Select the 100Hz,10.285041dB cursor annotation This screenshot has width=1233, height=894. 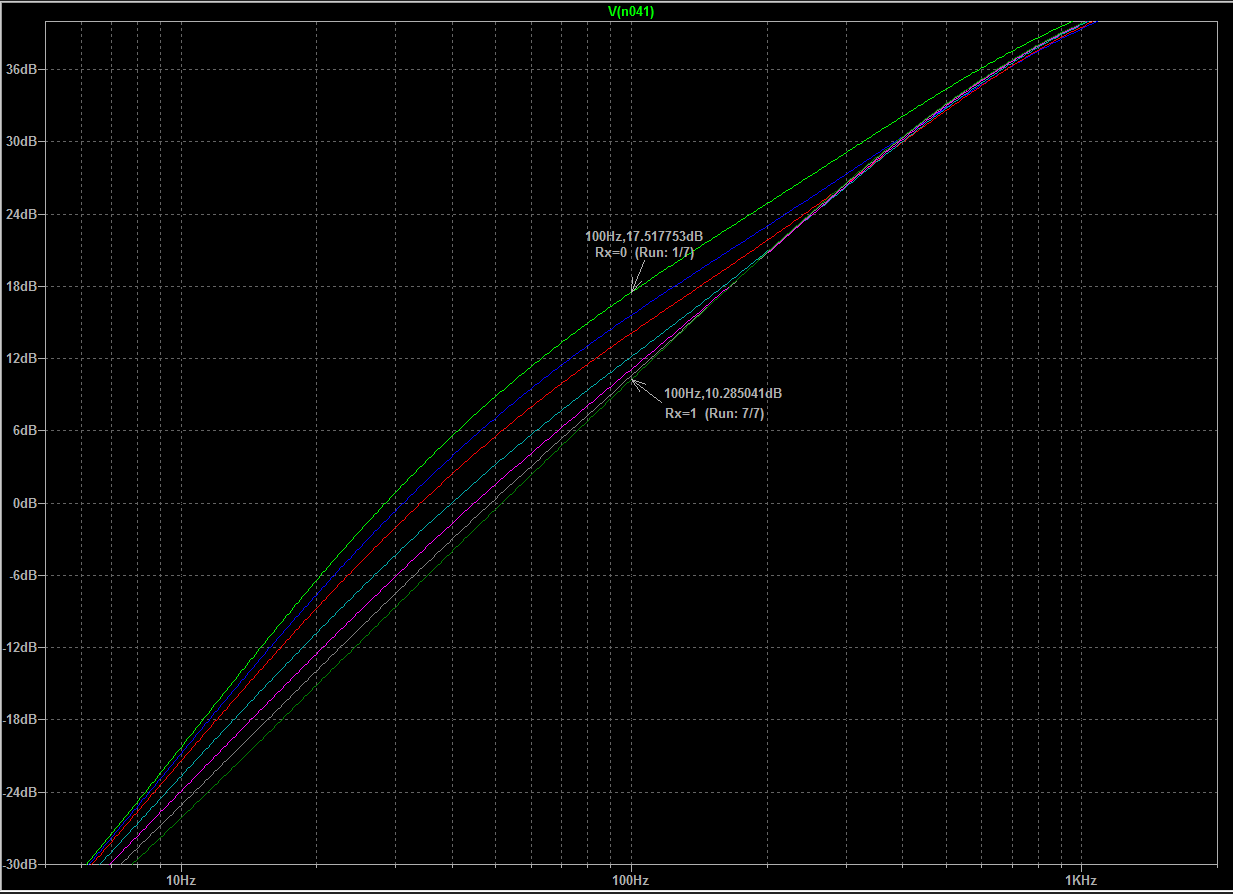(x=722, y=394)
